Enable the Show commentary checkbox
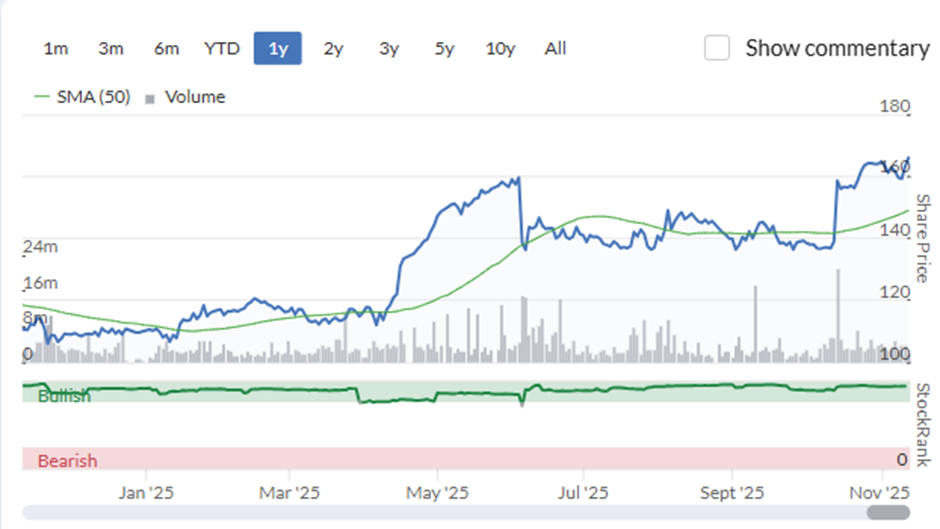This screenshot has height=529, width=940. [x=717, y=48]
